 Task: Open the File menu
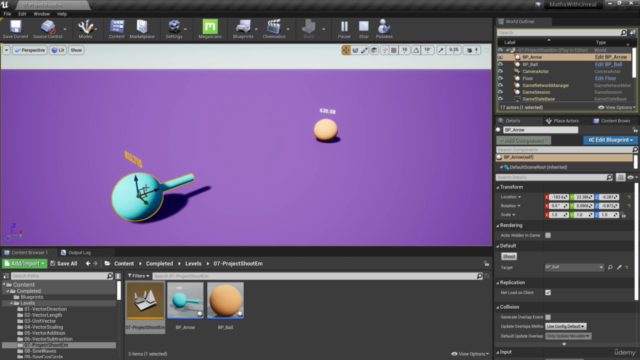pyautogui.click(x=7, y=14)
